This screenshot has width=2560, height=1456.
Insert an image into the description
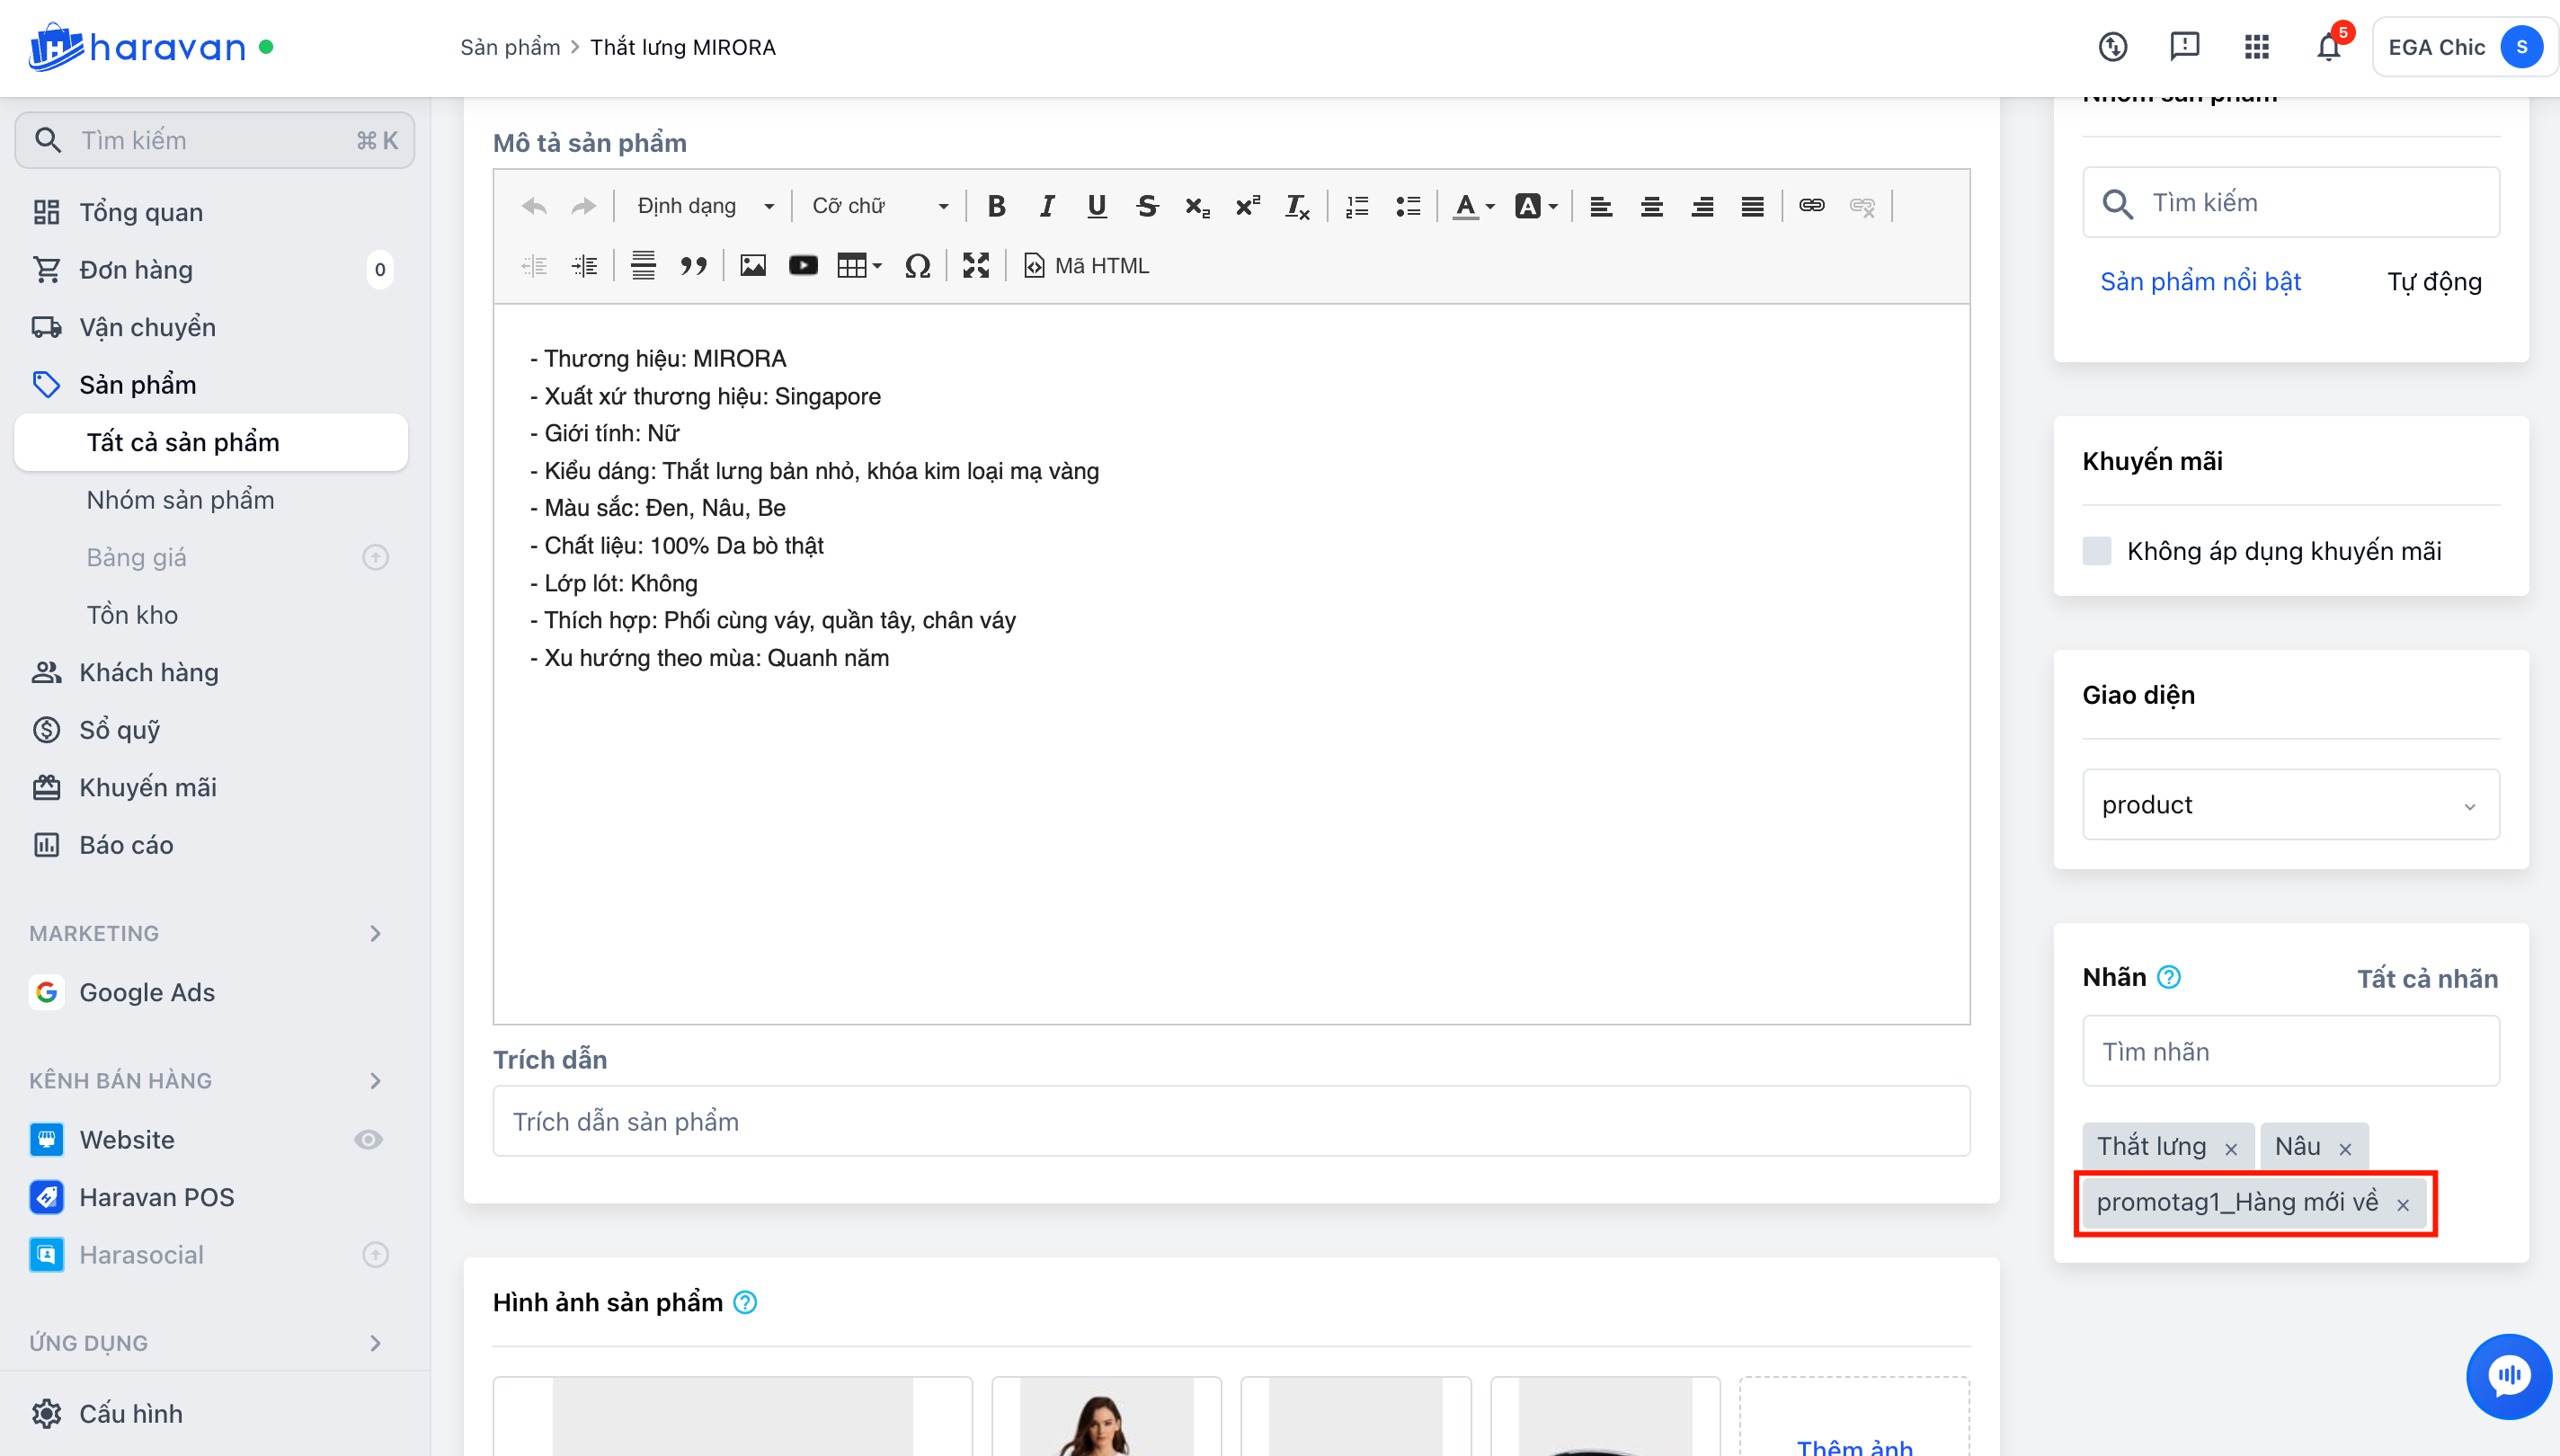[752, 266]
